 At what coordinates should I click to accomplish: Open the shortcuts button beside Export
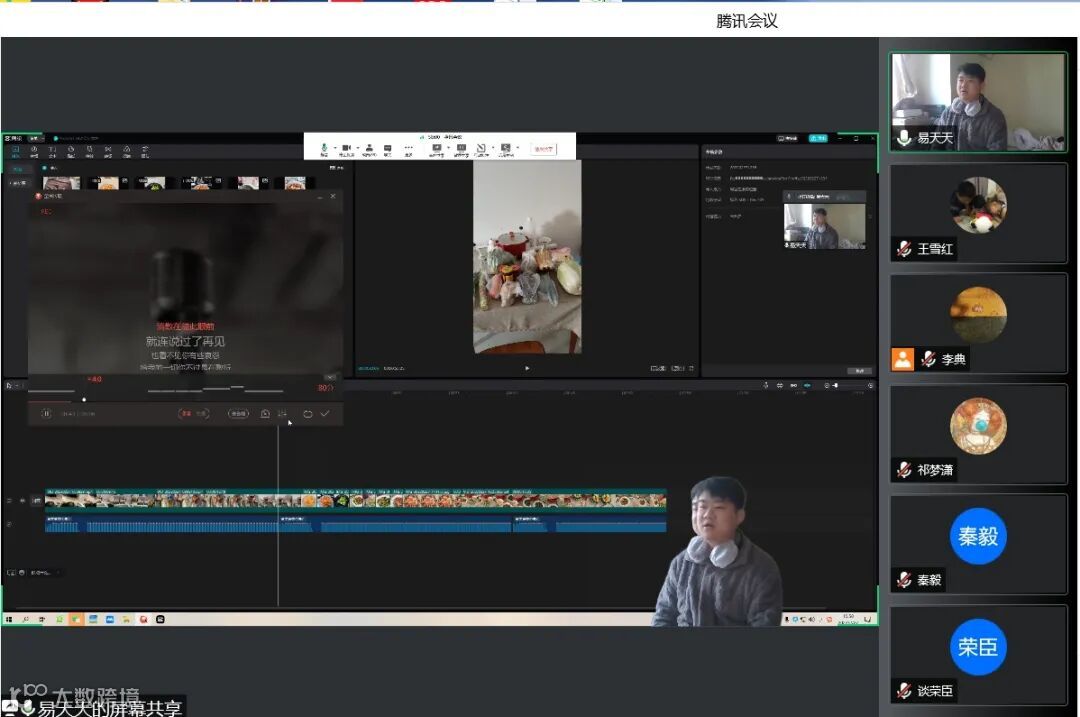click(x=788, y=138)
